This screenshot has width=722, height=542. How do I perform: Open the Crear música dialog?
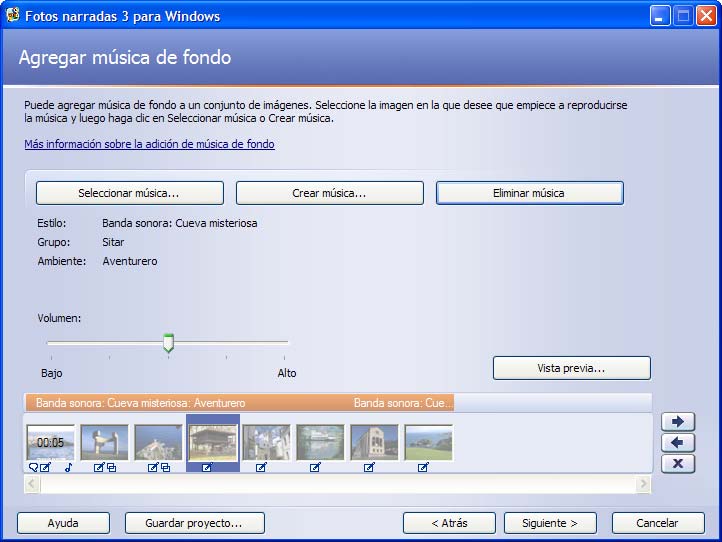330,193
